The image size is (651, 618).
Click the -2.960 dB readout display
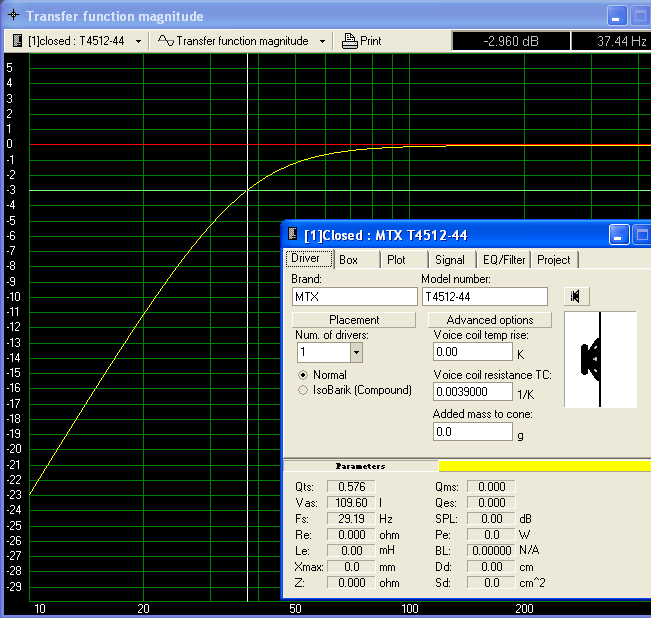(511, 41)
